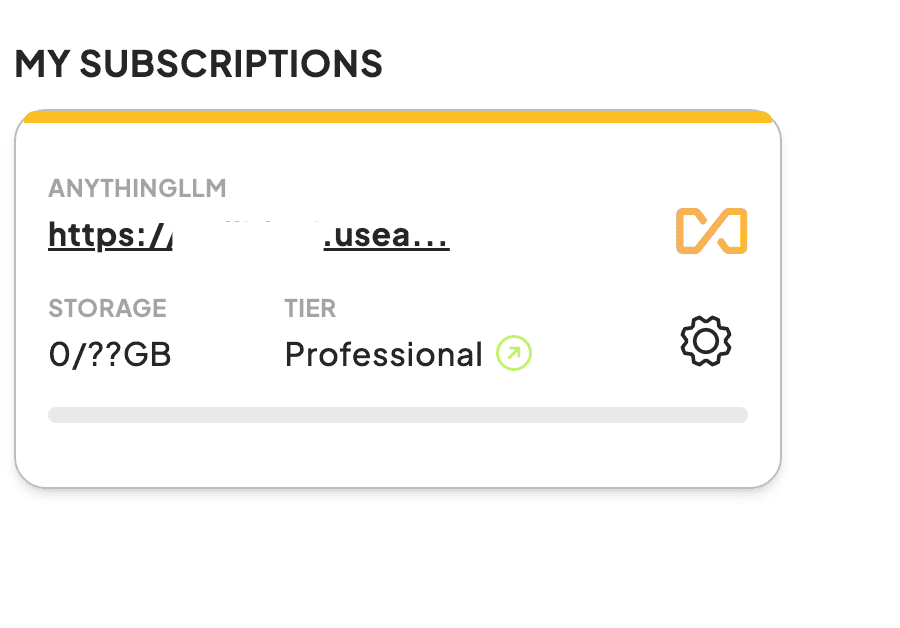Click the TIER label

click(x=310, y=308)
